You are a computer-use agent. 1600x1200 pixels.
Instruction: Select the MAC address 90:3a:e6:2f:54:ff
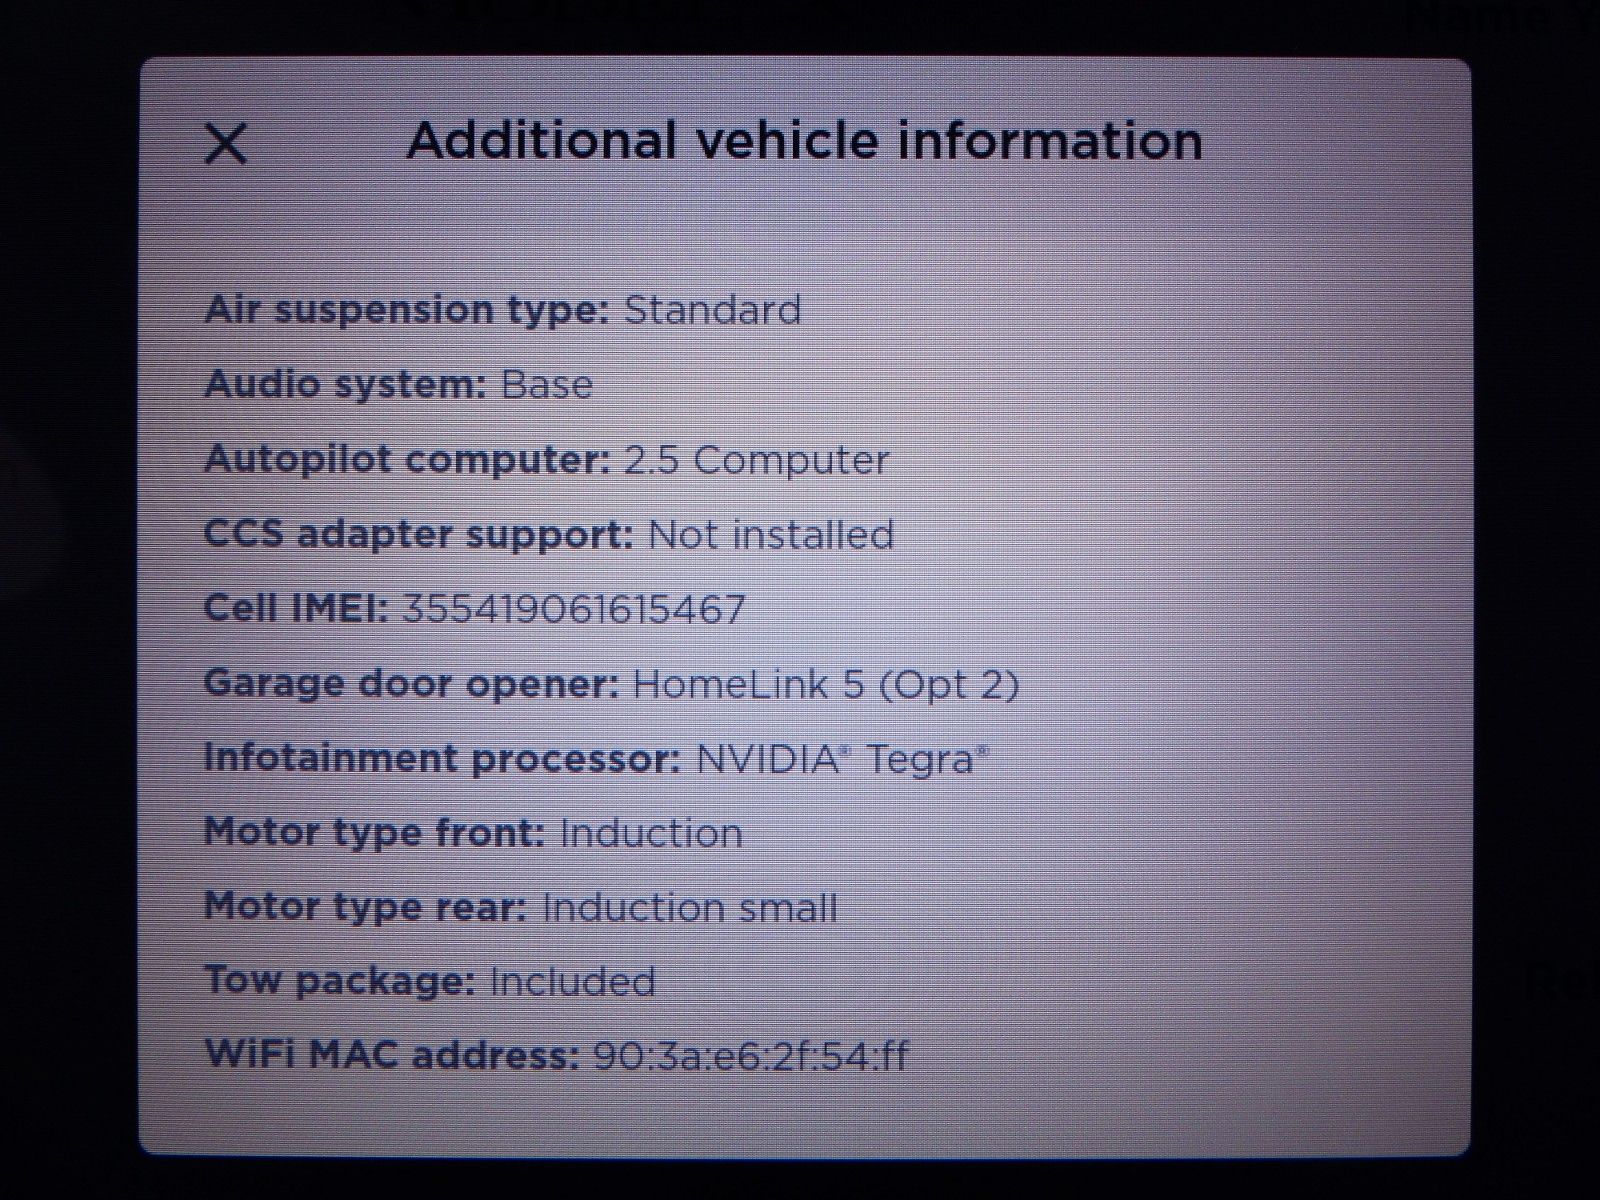pyautogui.click(x=751, y=1056)
